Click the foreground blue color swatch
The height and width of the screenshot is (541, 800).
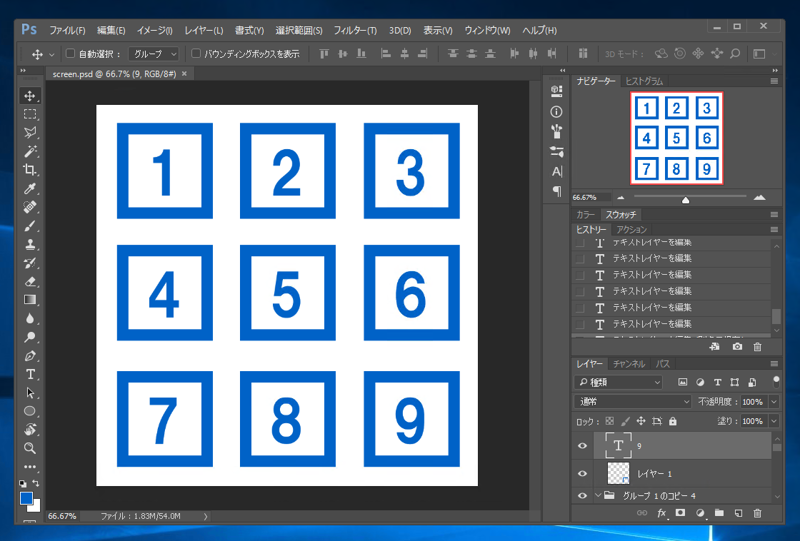tap(27, 498)
